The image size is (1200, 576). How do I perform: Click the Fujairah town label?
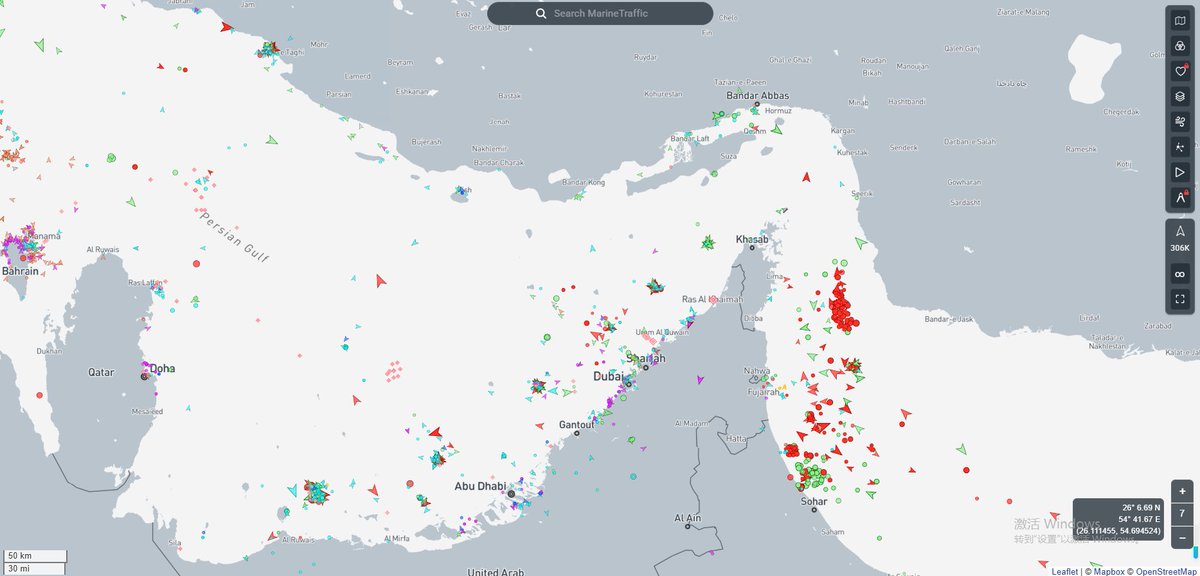(762, 392)
